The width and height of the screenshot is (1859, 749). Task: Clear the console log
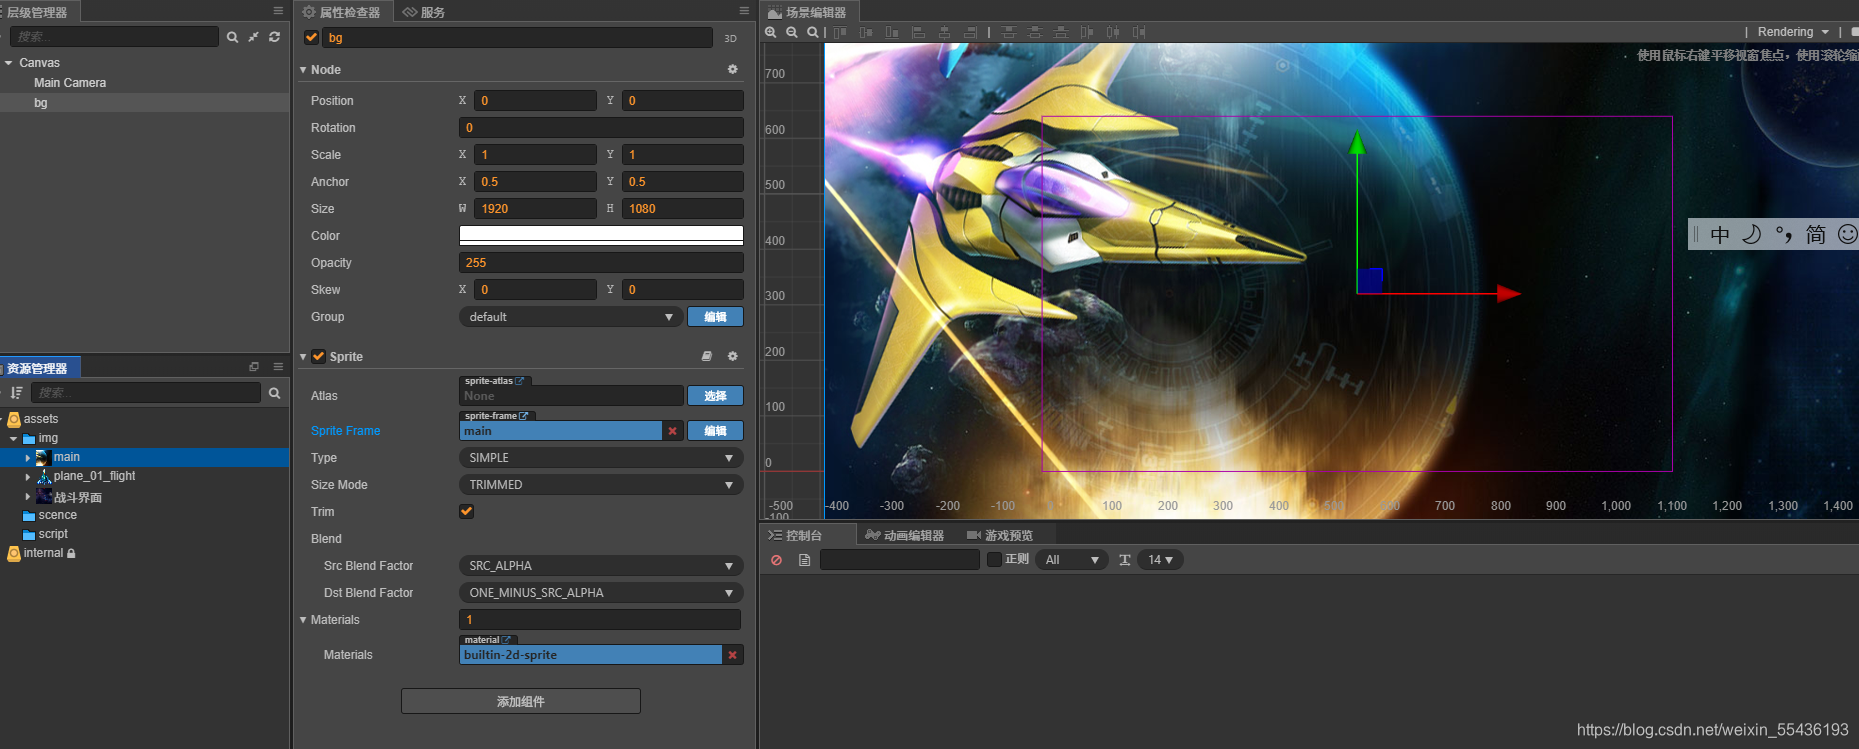pyautogui.click(x=776, y=560)
